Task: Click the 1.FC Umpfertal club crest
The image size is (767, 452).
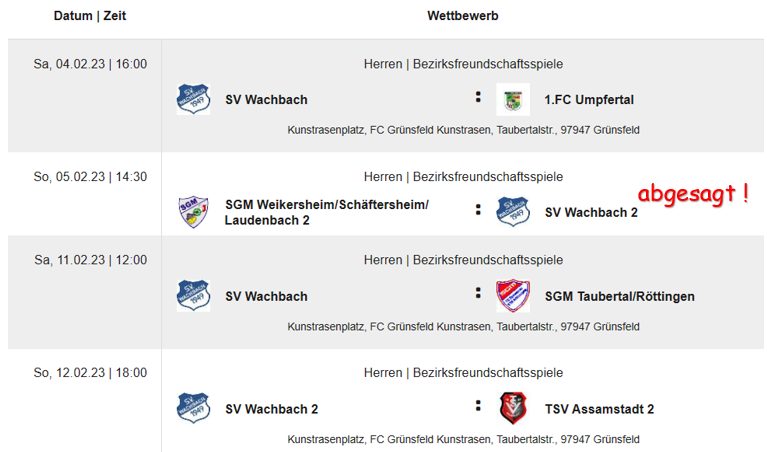Action: (x=513, y=99)
